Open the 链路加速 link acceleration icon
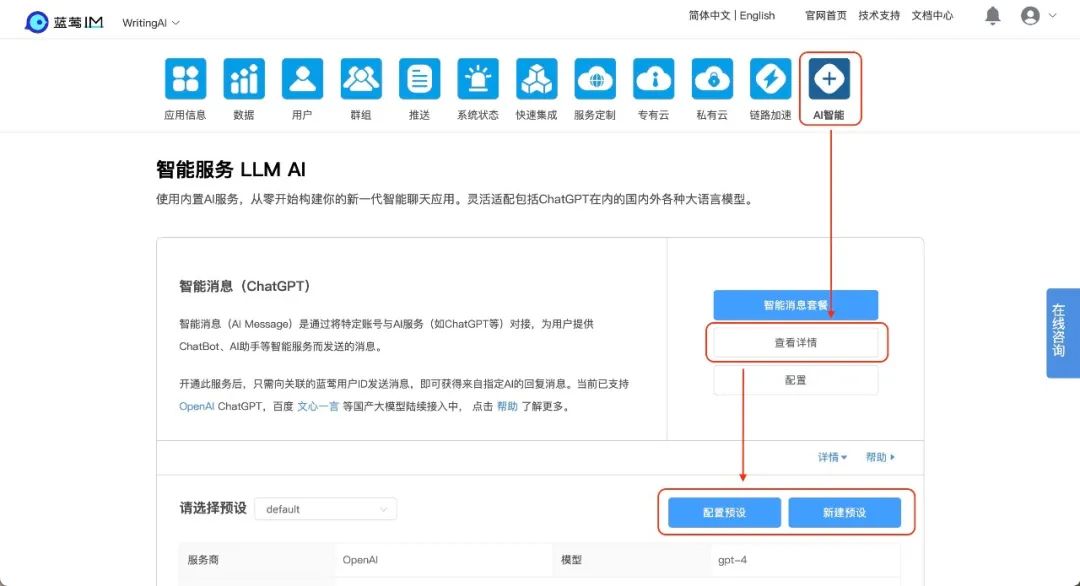The image size is (1080, 586). pos(771,79)
